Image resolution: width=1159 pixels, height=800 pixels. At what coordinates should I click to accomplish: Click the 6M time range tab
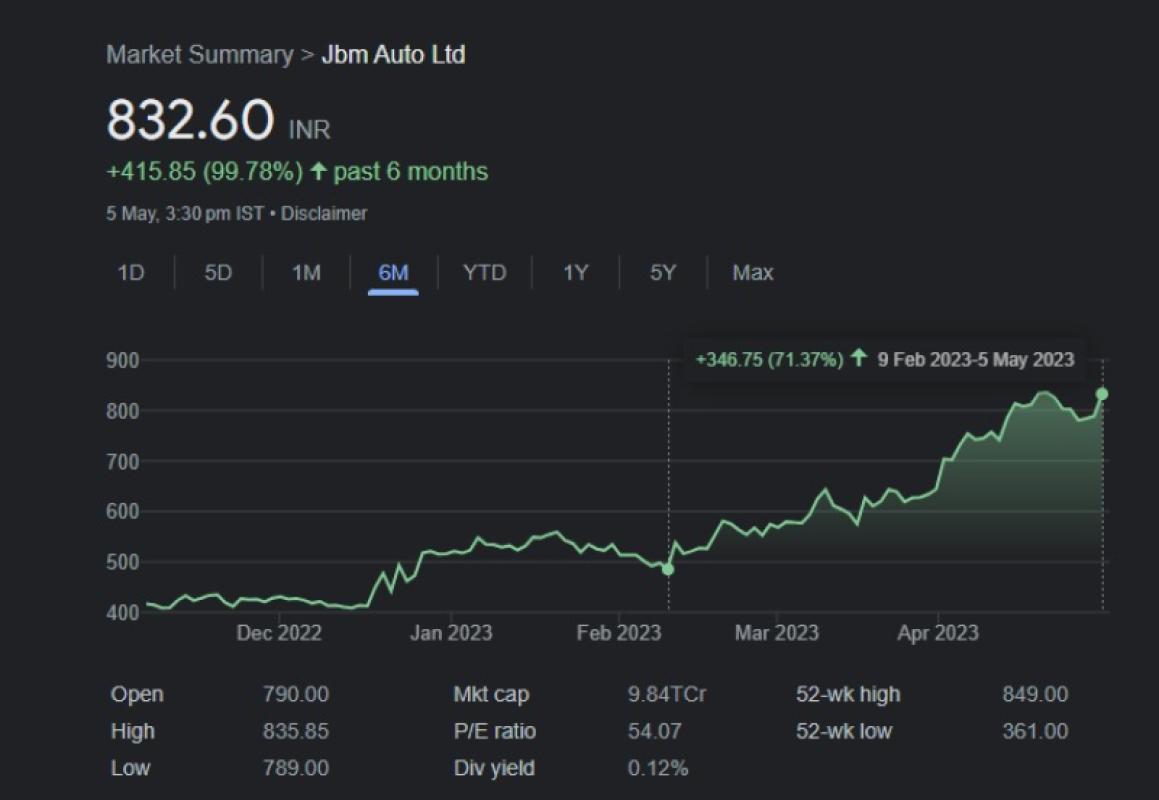click(393, 273)
